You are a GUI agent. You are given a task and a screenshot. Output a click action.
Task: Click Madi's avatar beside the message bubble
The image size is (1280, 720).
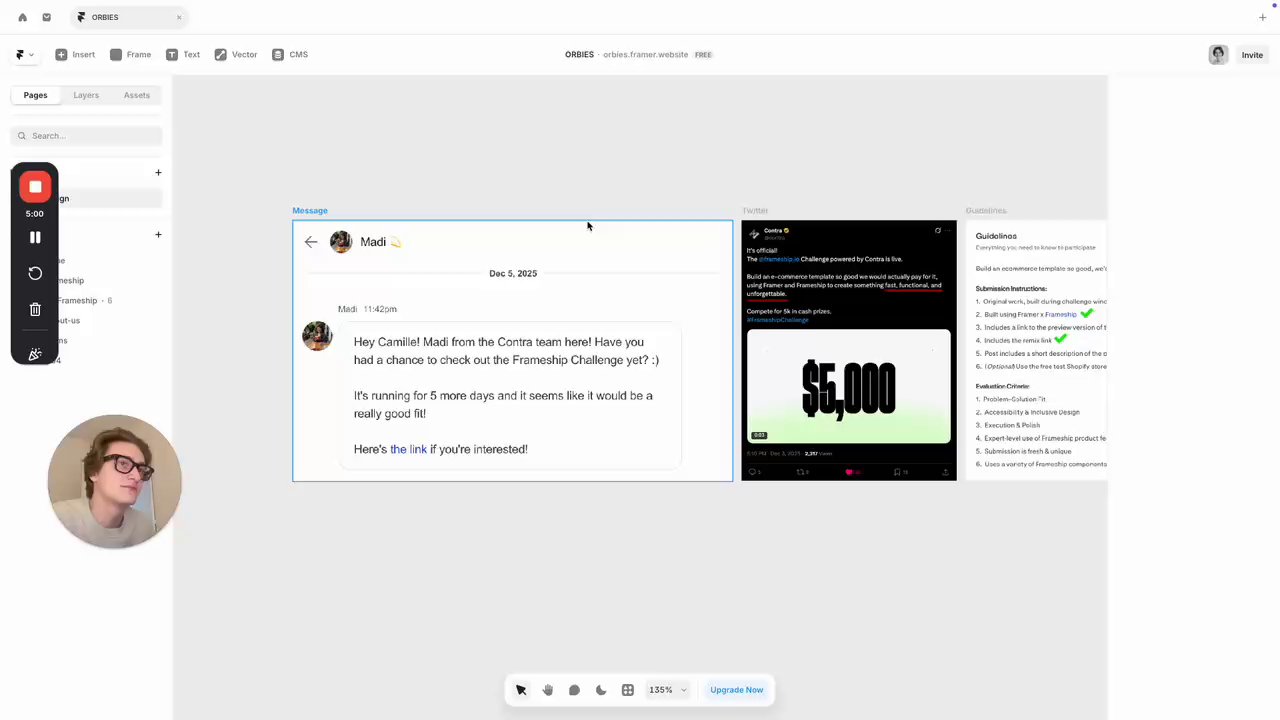coord(317,336)
